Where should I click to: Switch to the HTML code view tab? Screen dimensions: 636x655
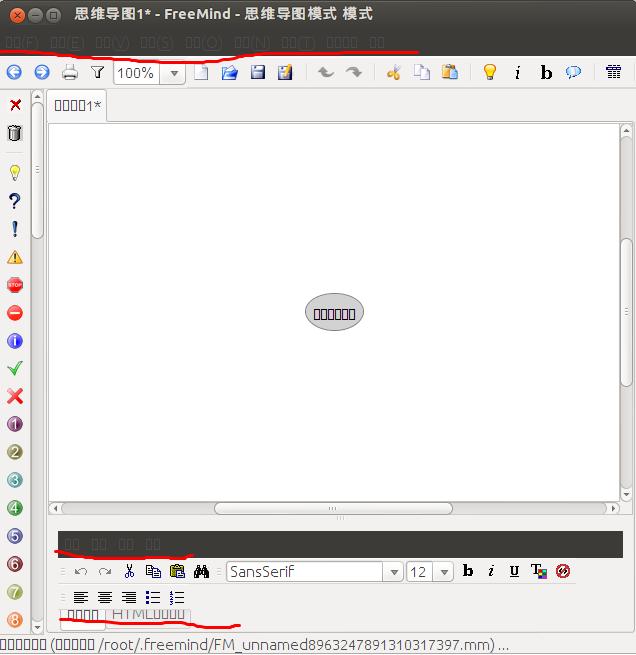click(148, 614)
